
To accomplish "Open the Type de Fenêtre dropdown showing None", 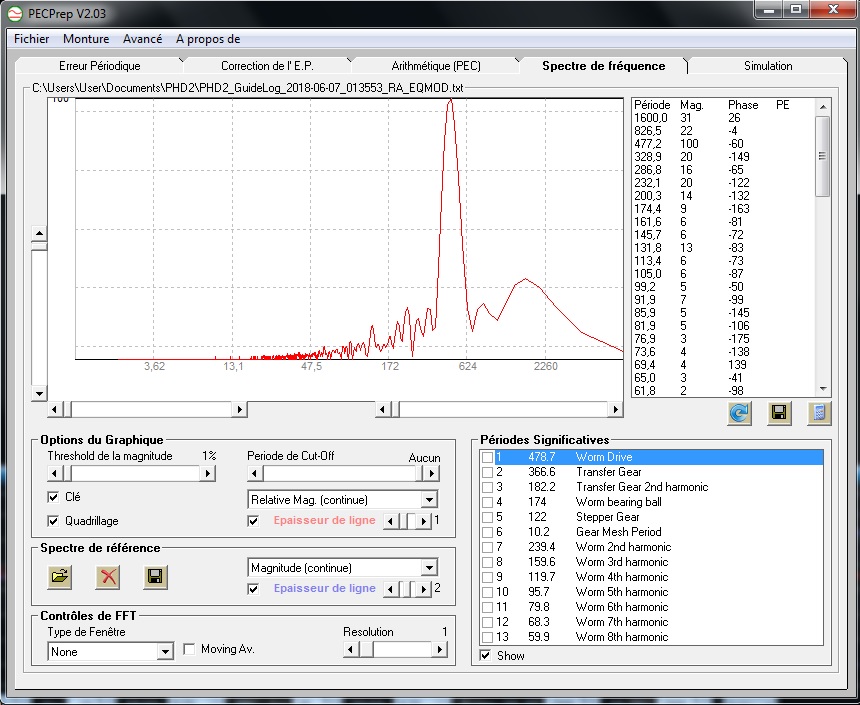I will (165, 652).
